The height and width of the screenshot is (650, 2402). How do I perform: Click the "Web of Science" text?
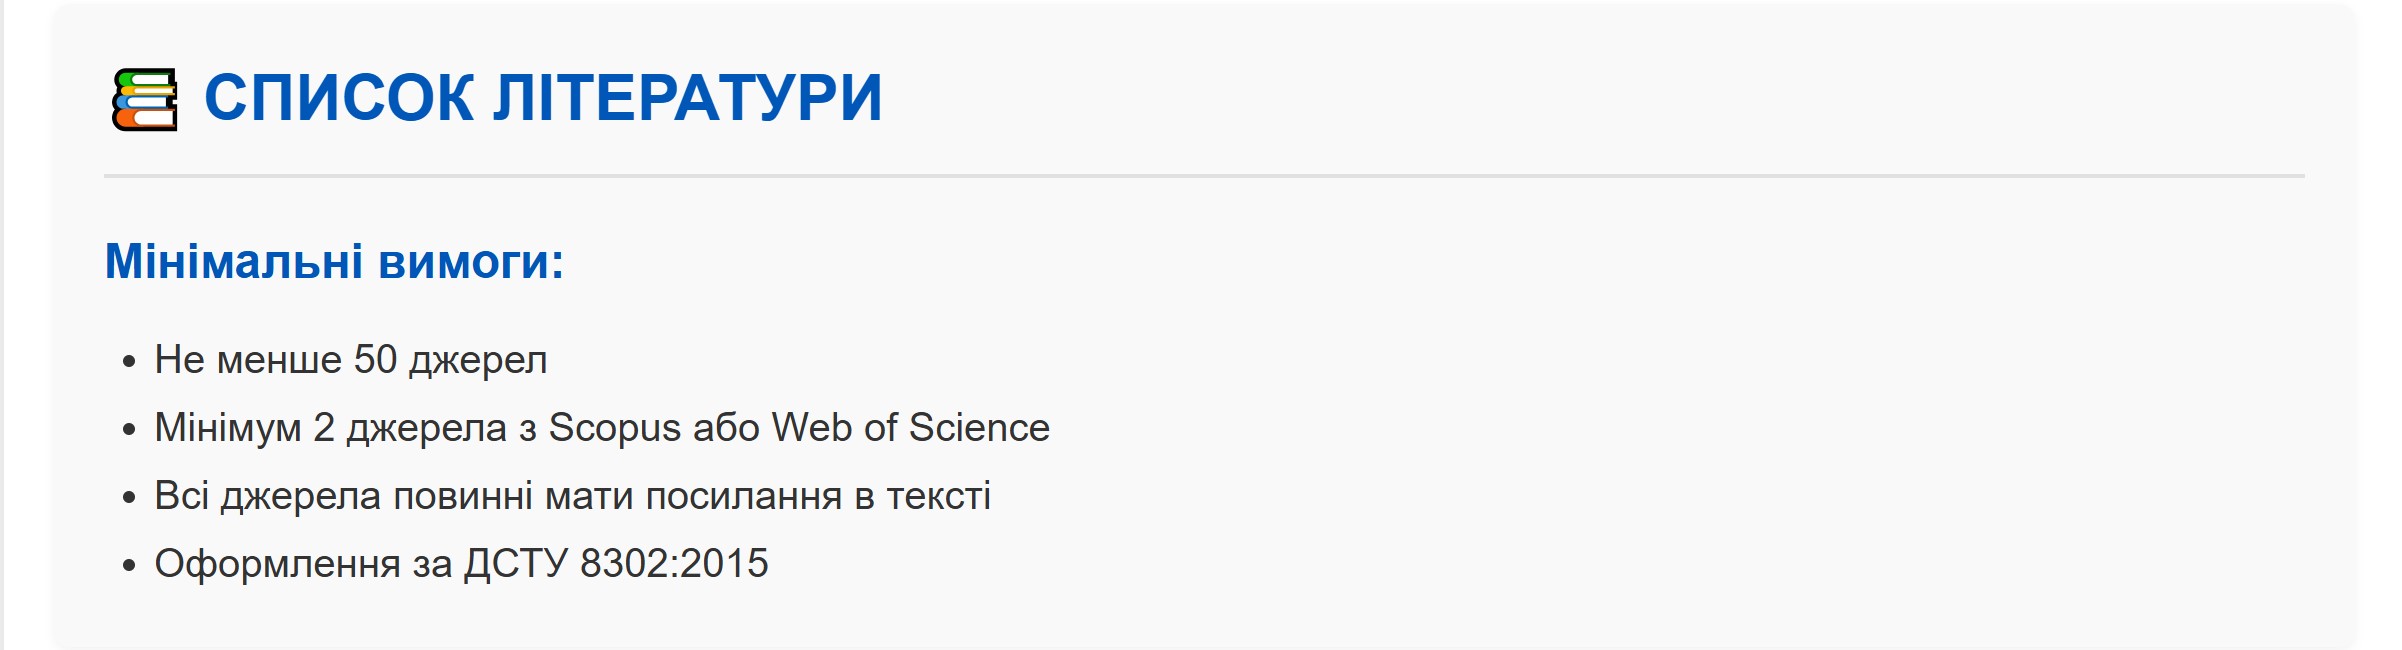910,428
